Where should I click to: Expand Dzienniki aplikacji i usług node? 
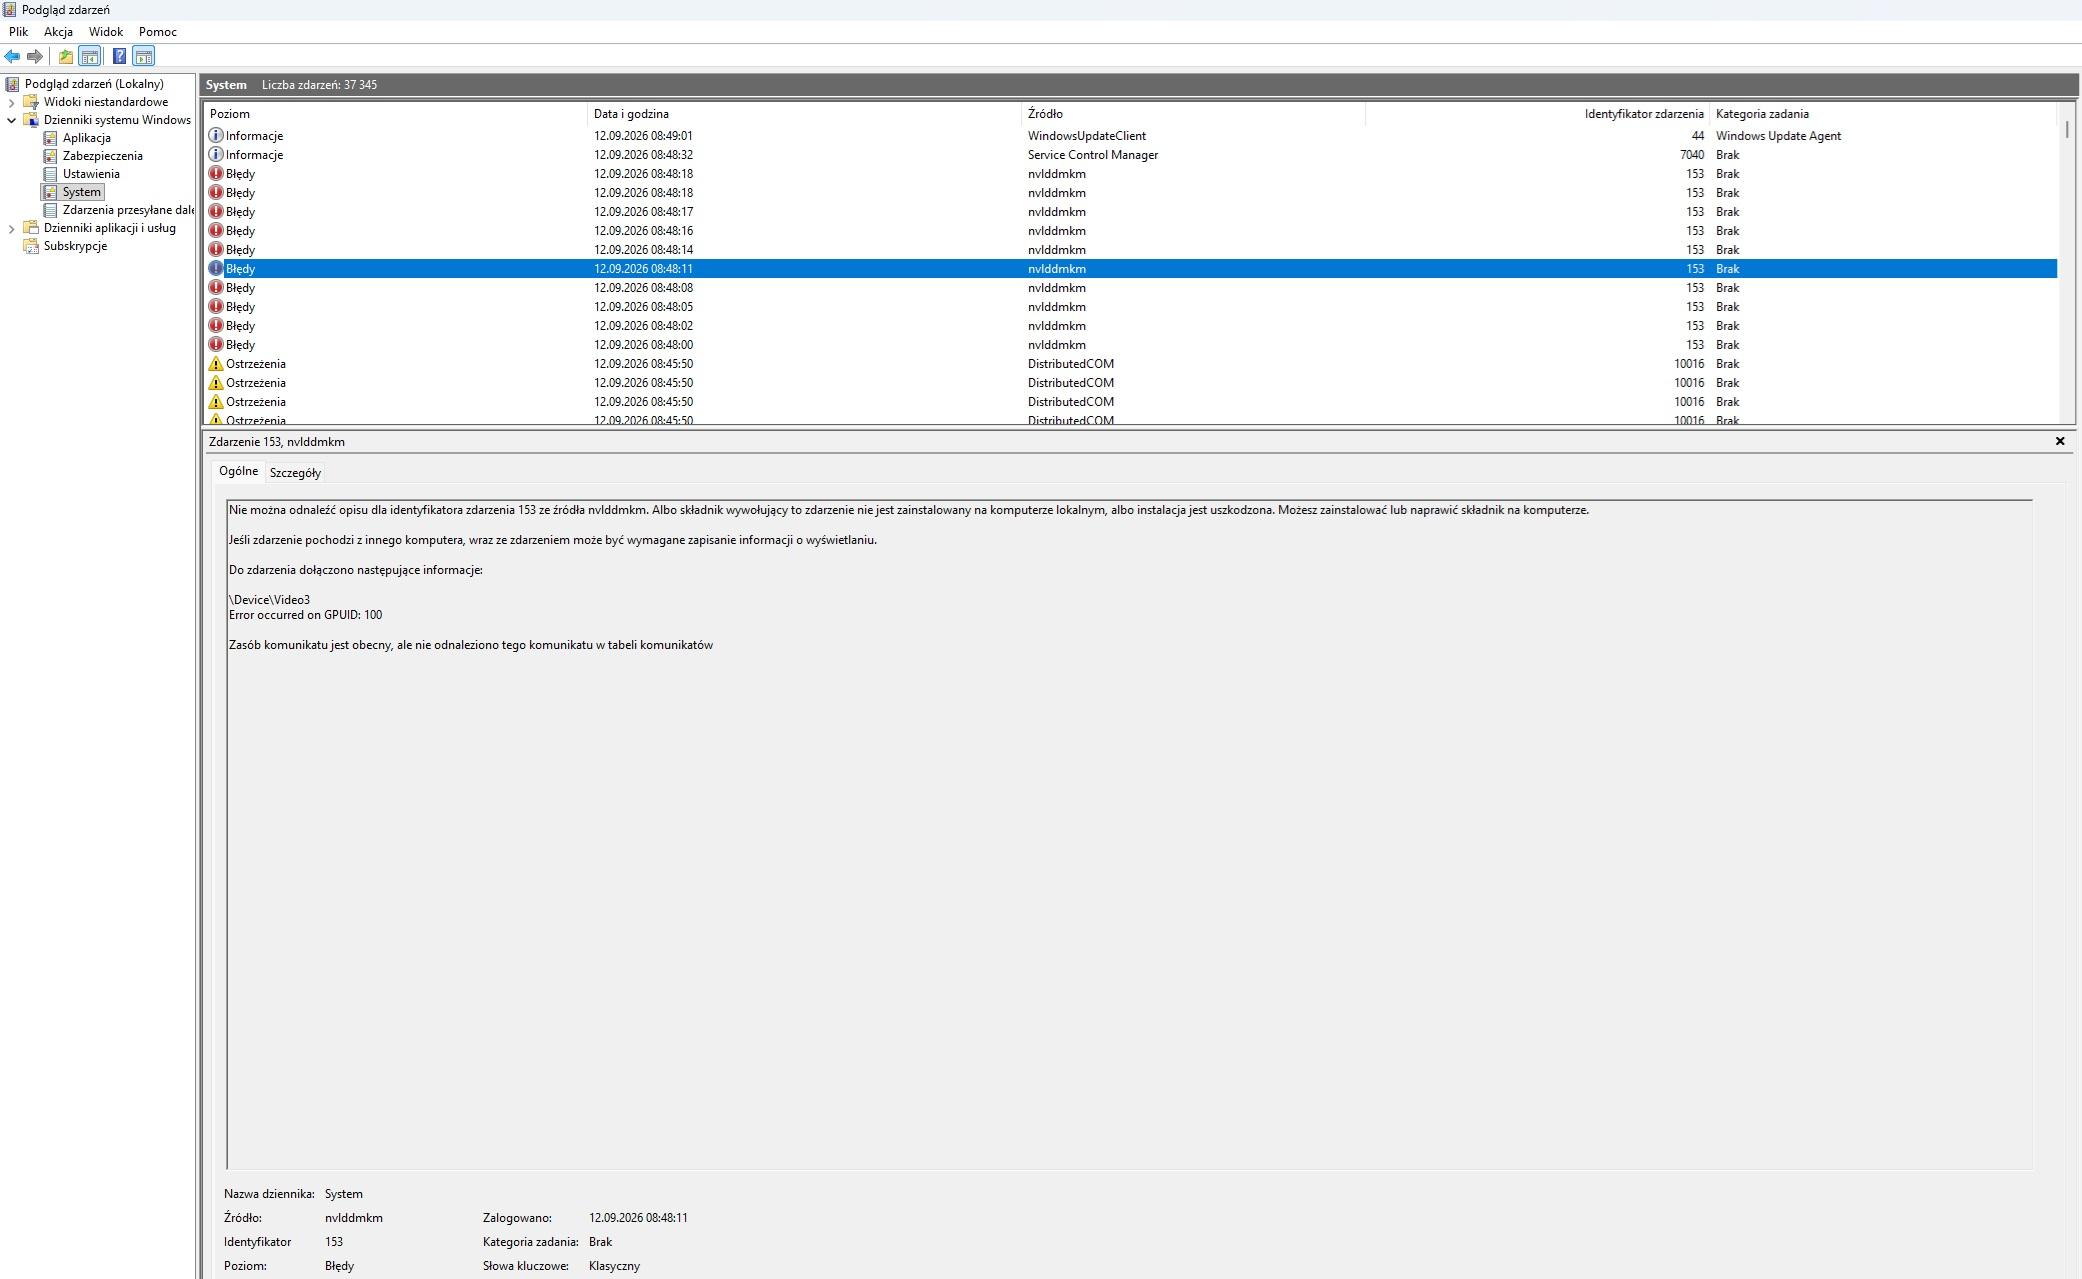[x=11, y=228]
